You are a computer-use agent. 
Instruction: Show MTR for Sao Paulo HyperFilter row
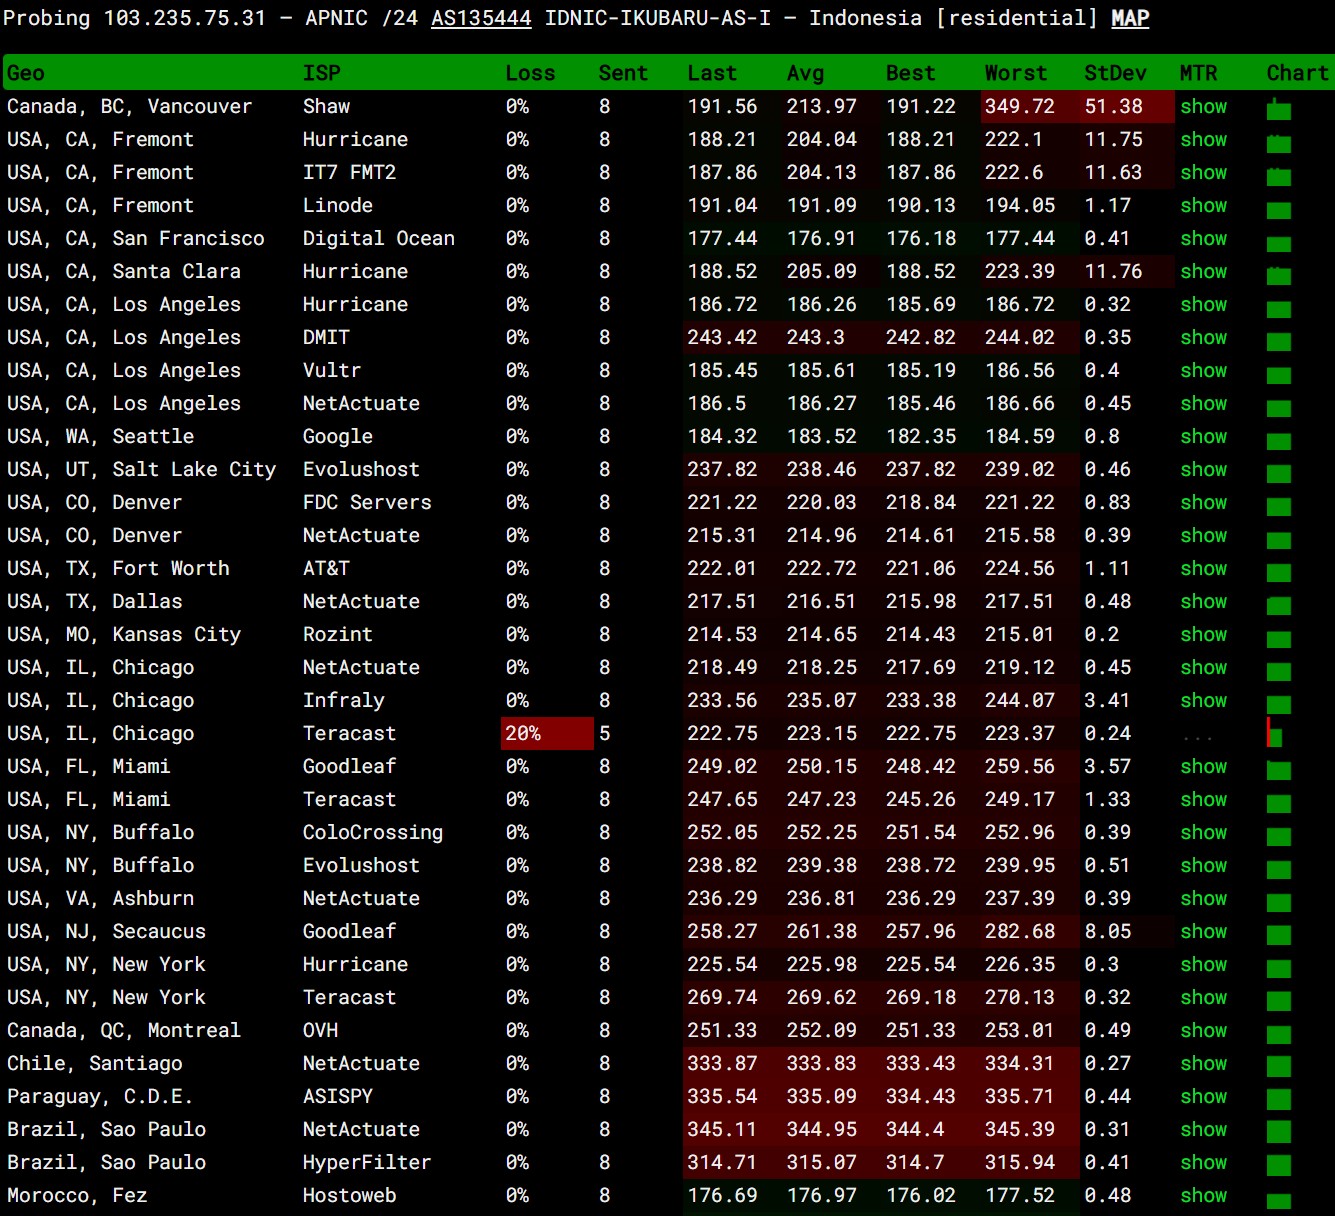[x=1203, y=1162]
